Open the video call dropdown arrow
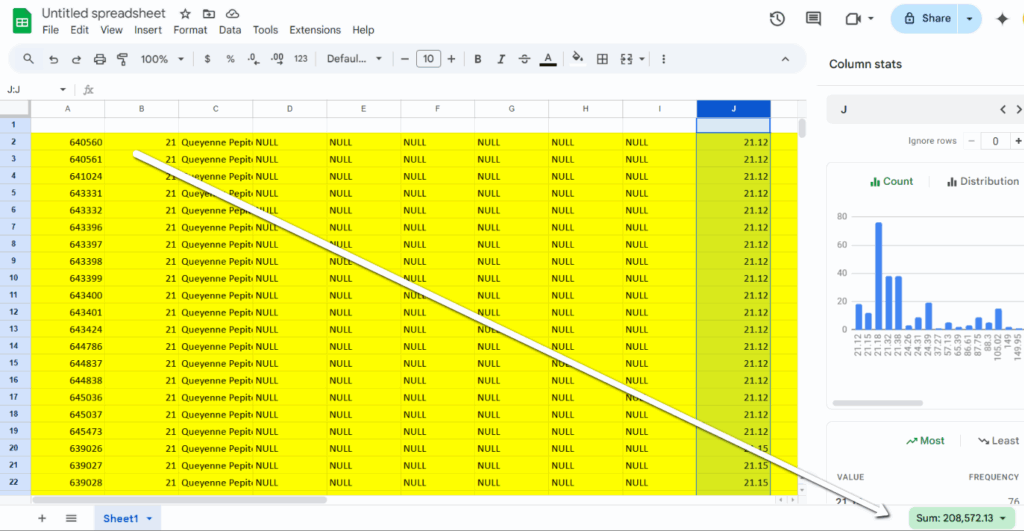The height and width of the screenshot is (531, 1024). point(871,19)
